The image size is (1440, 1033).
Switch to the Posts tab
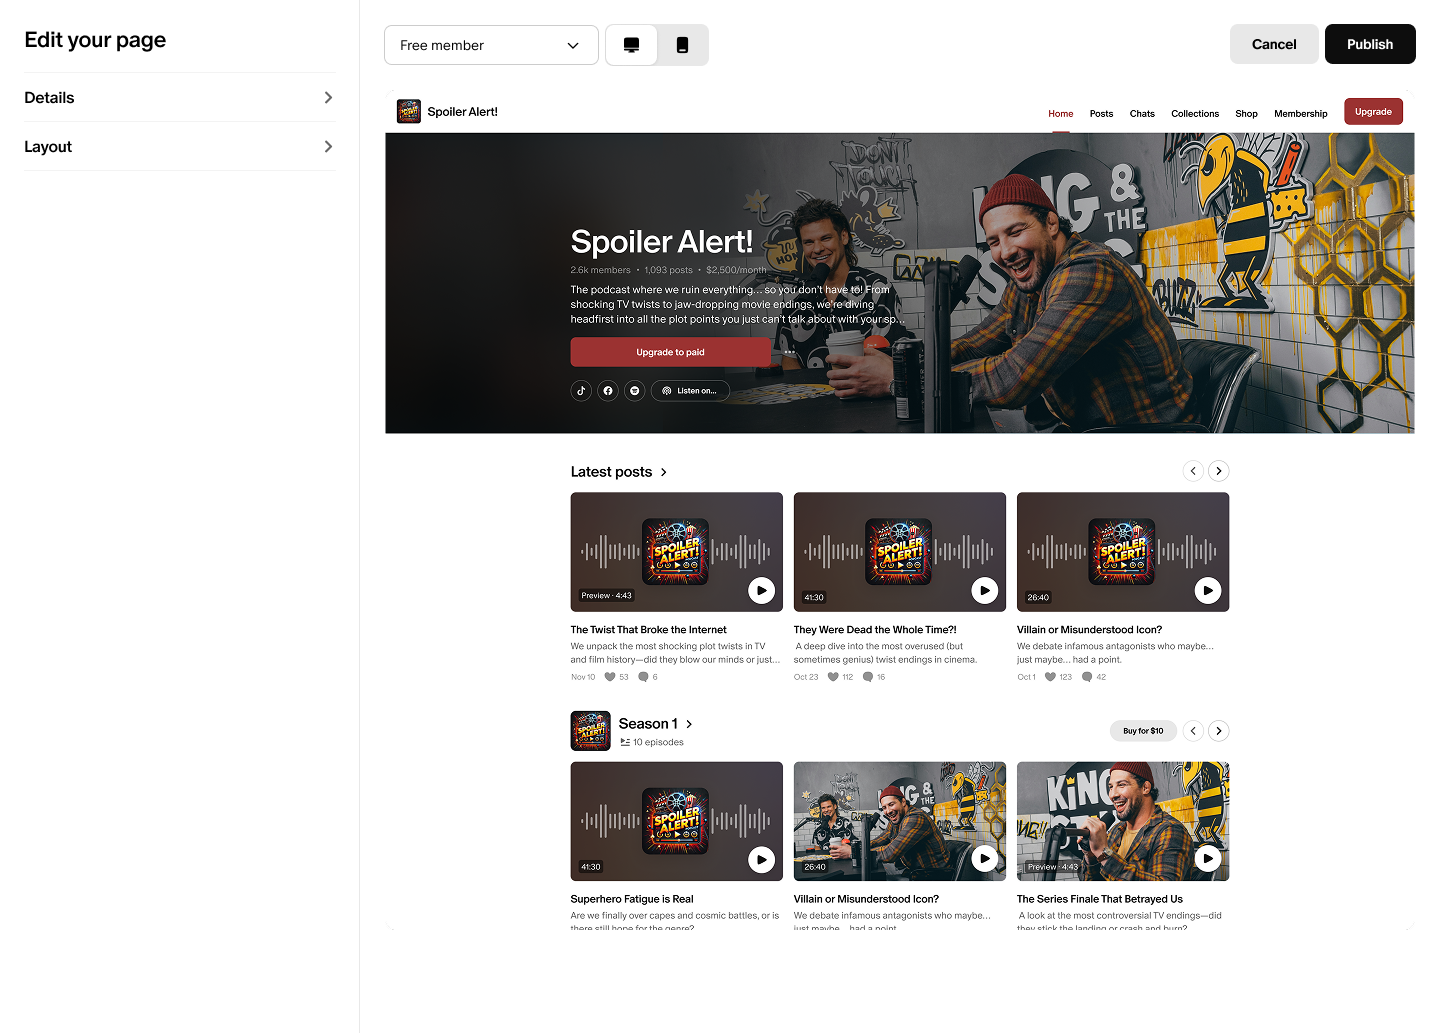pos(1101,113)
